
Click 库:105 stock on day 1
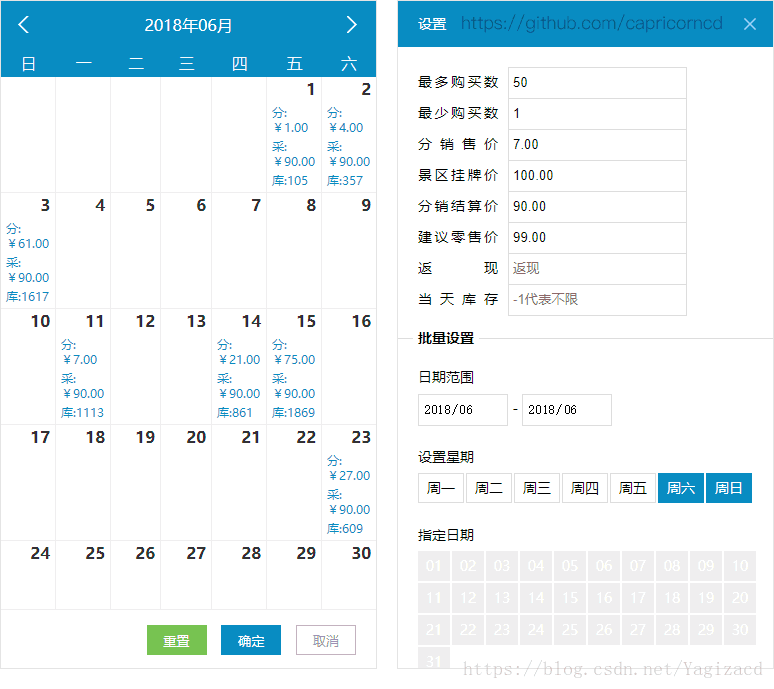pyautogui.click(x=290, y=181)
